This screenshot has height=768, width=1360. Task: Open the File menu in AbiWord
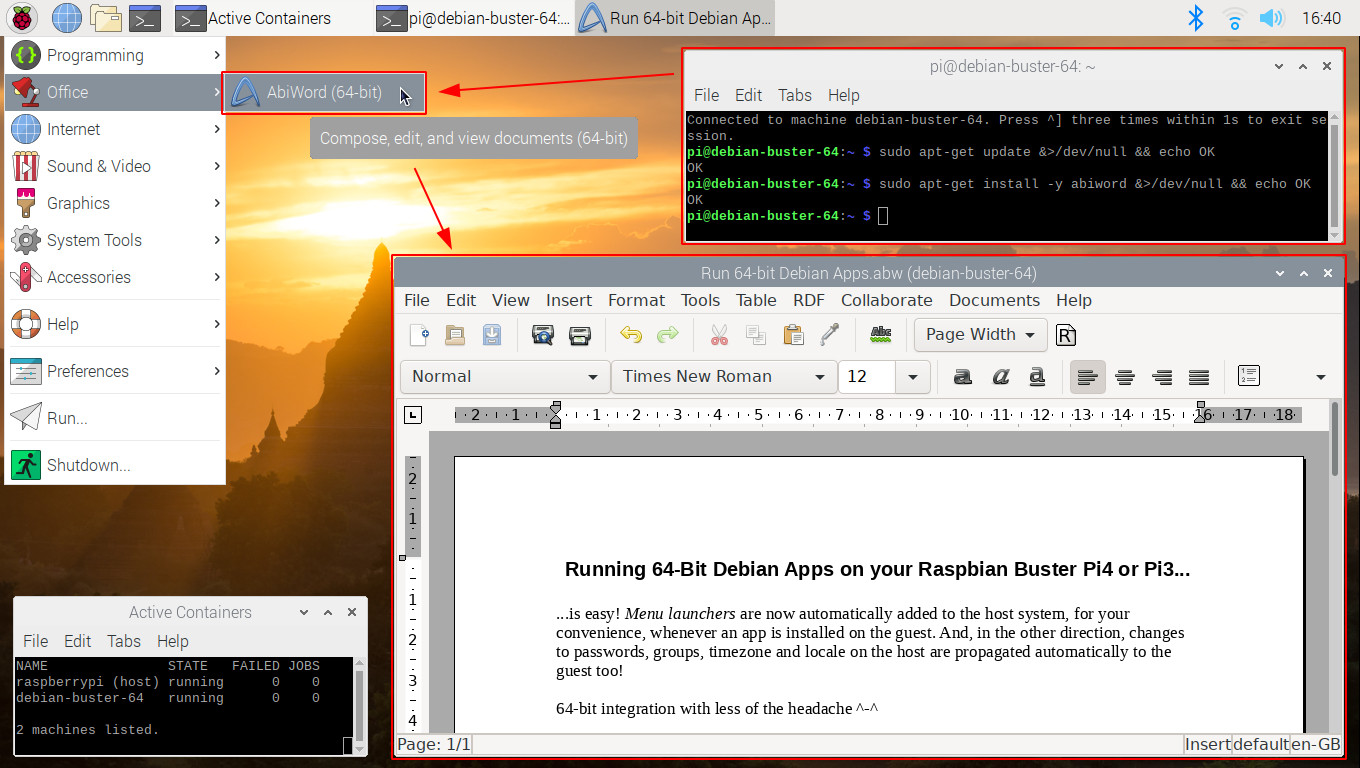coord(417,300)
